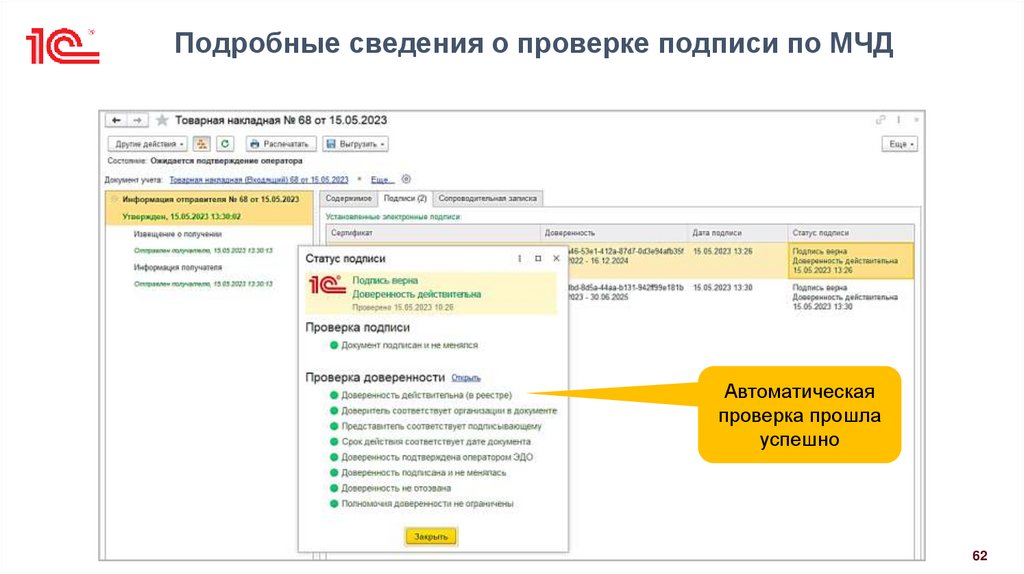The image size is (1024, 574).
Task: Click the Доверенность column header
Action: [x=615, y=232]
